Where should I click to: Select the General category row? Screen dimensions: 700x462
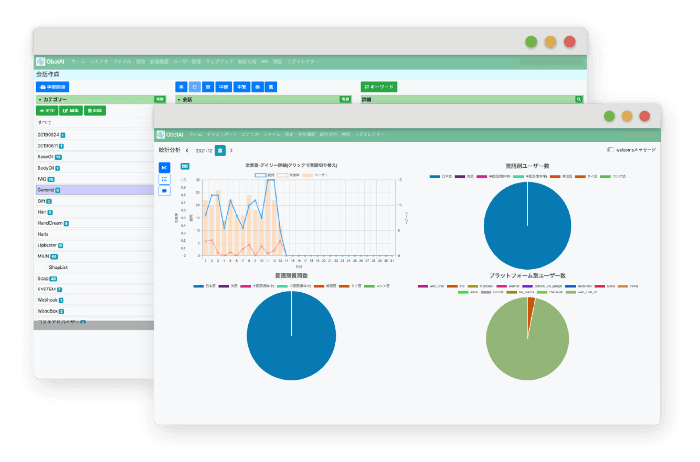tap(95, 190)
